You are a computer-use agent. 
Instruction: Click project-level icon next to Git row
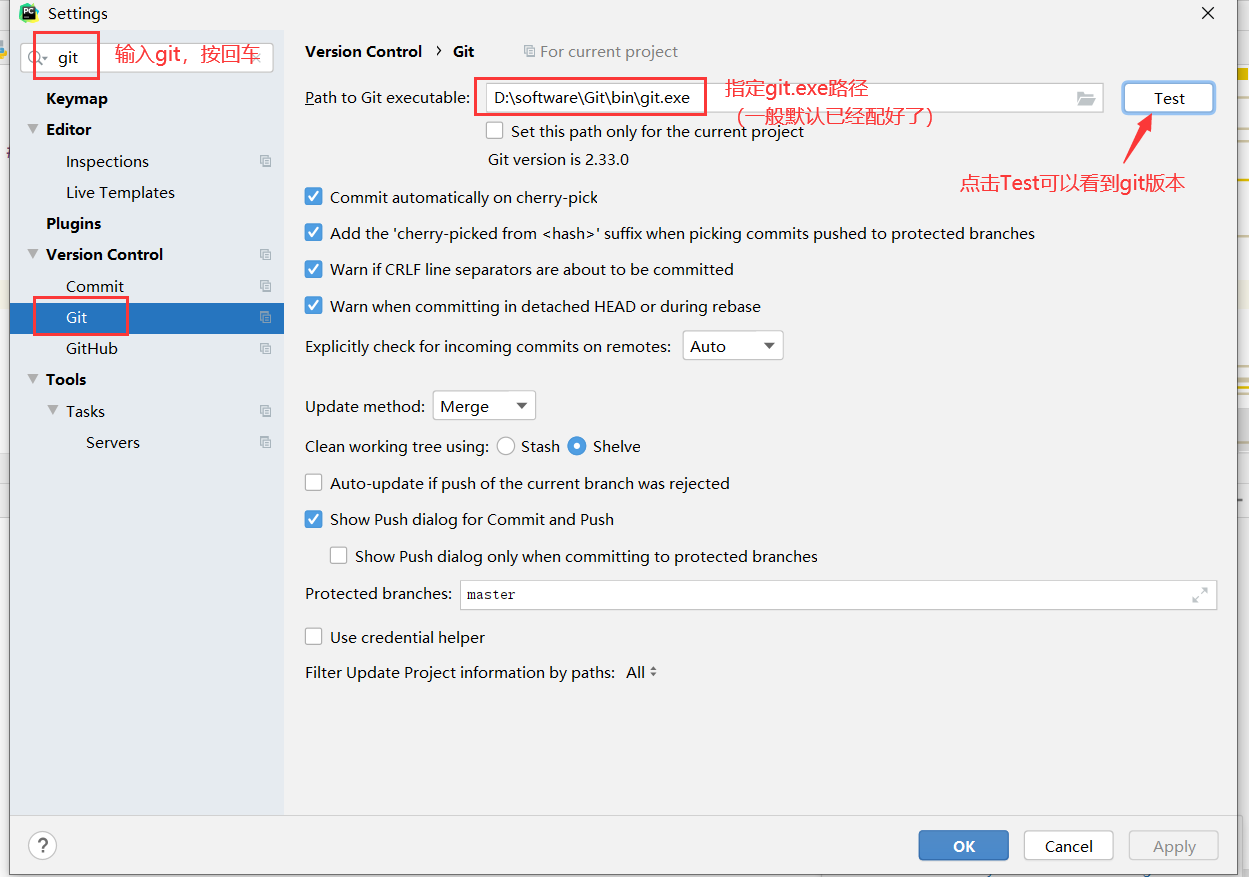265,317
